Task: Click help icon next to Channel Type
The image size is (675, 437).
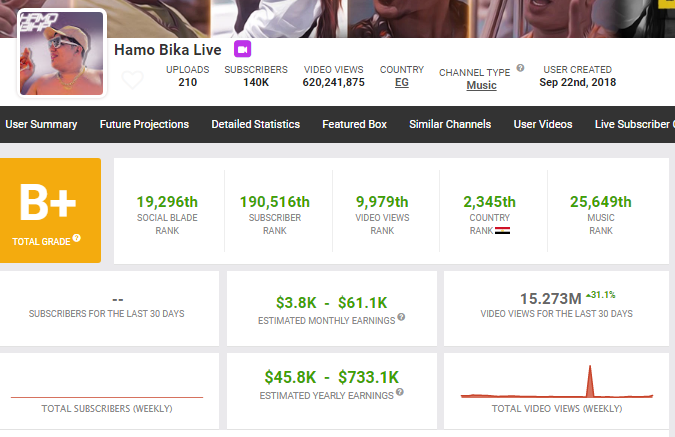Action: 520,69
